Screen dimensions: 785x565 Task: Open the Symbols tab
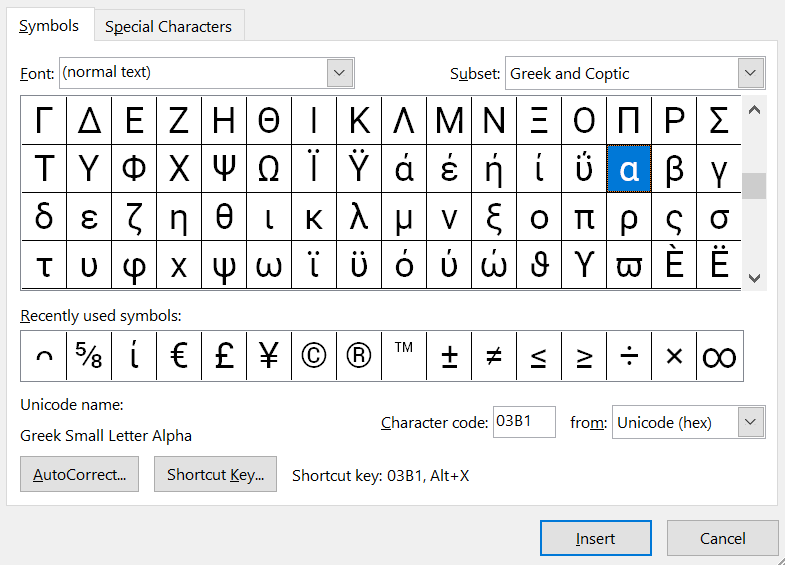pyautogui.click(x=49, y=26)
